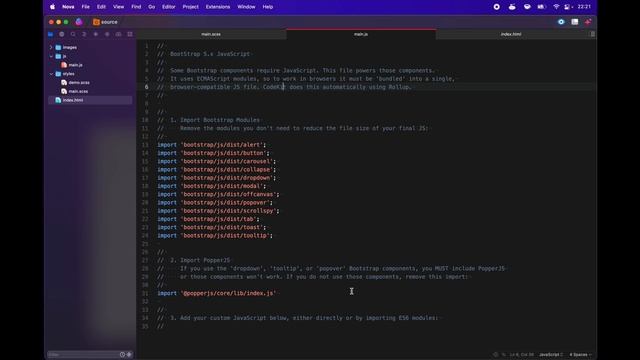Open the All Sidebars grid icon
Image resolution: width=640 pixels, height=360 pixels.
[130, 34]
